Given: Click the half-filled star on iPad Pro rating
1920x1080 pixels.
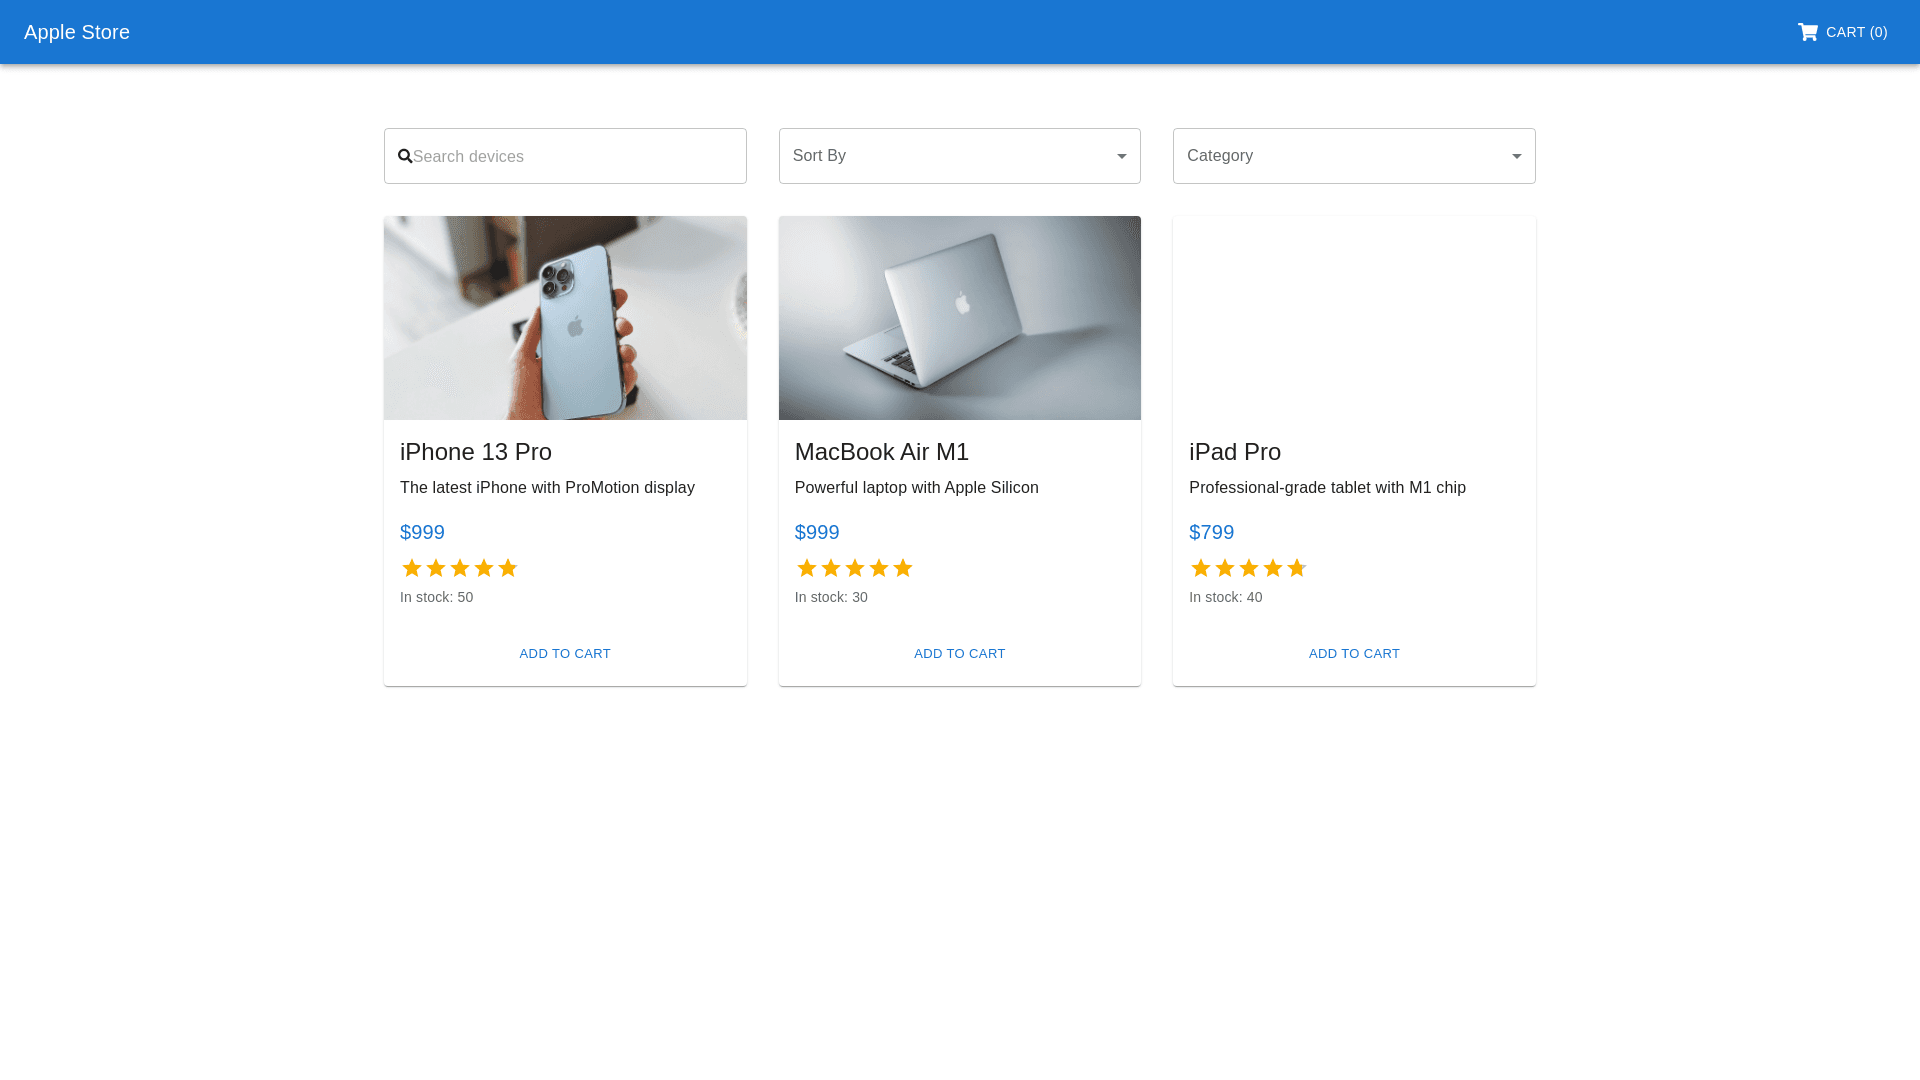Looking at the screenshot, I should (x=1297, y=568).
